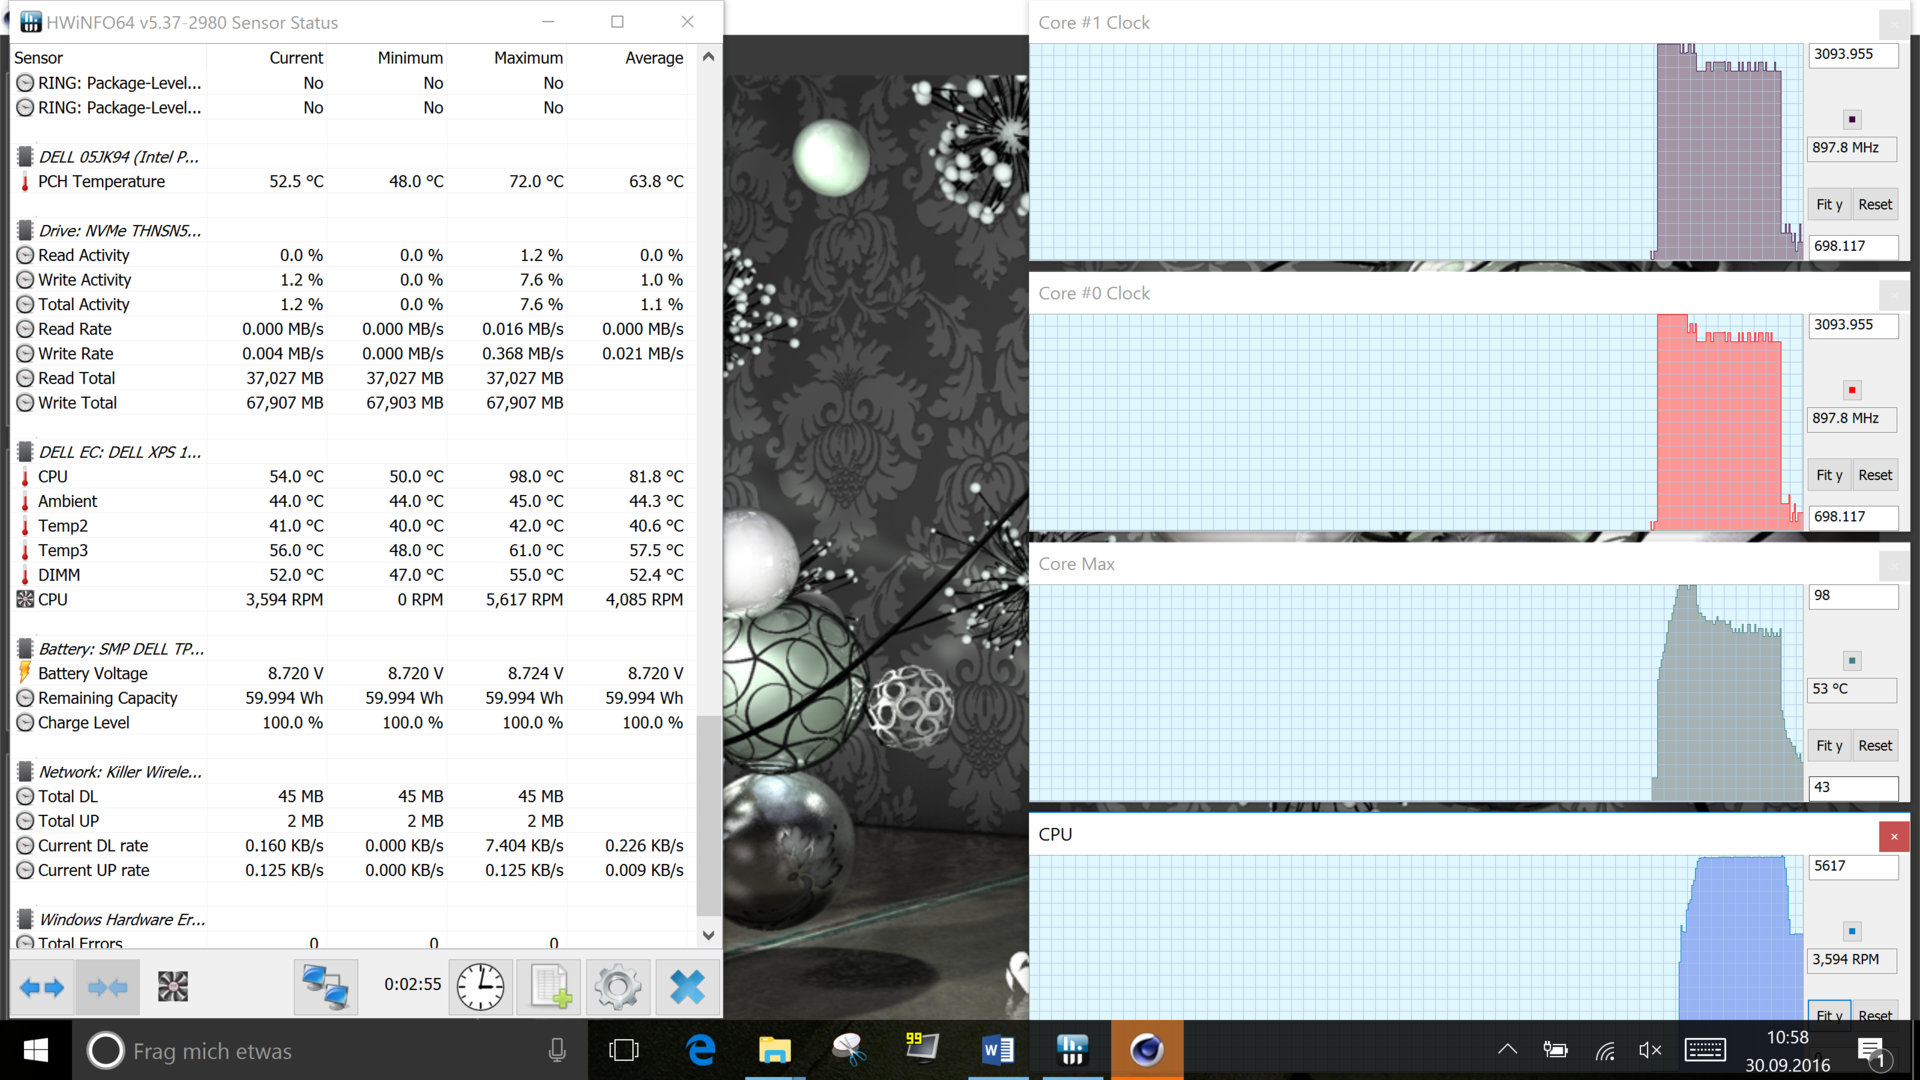Click the collapse columns arrows icon
Screen dimensions: 1920x1080
pos(108,988)
